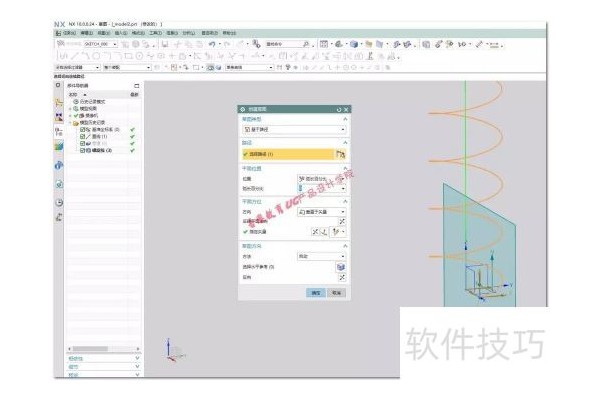This screenshot has width=600, height=400.
Task: Select the Rectangle sketch tool
Action: pyautogui.click(x=129, y=56)
